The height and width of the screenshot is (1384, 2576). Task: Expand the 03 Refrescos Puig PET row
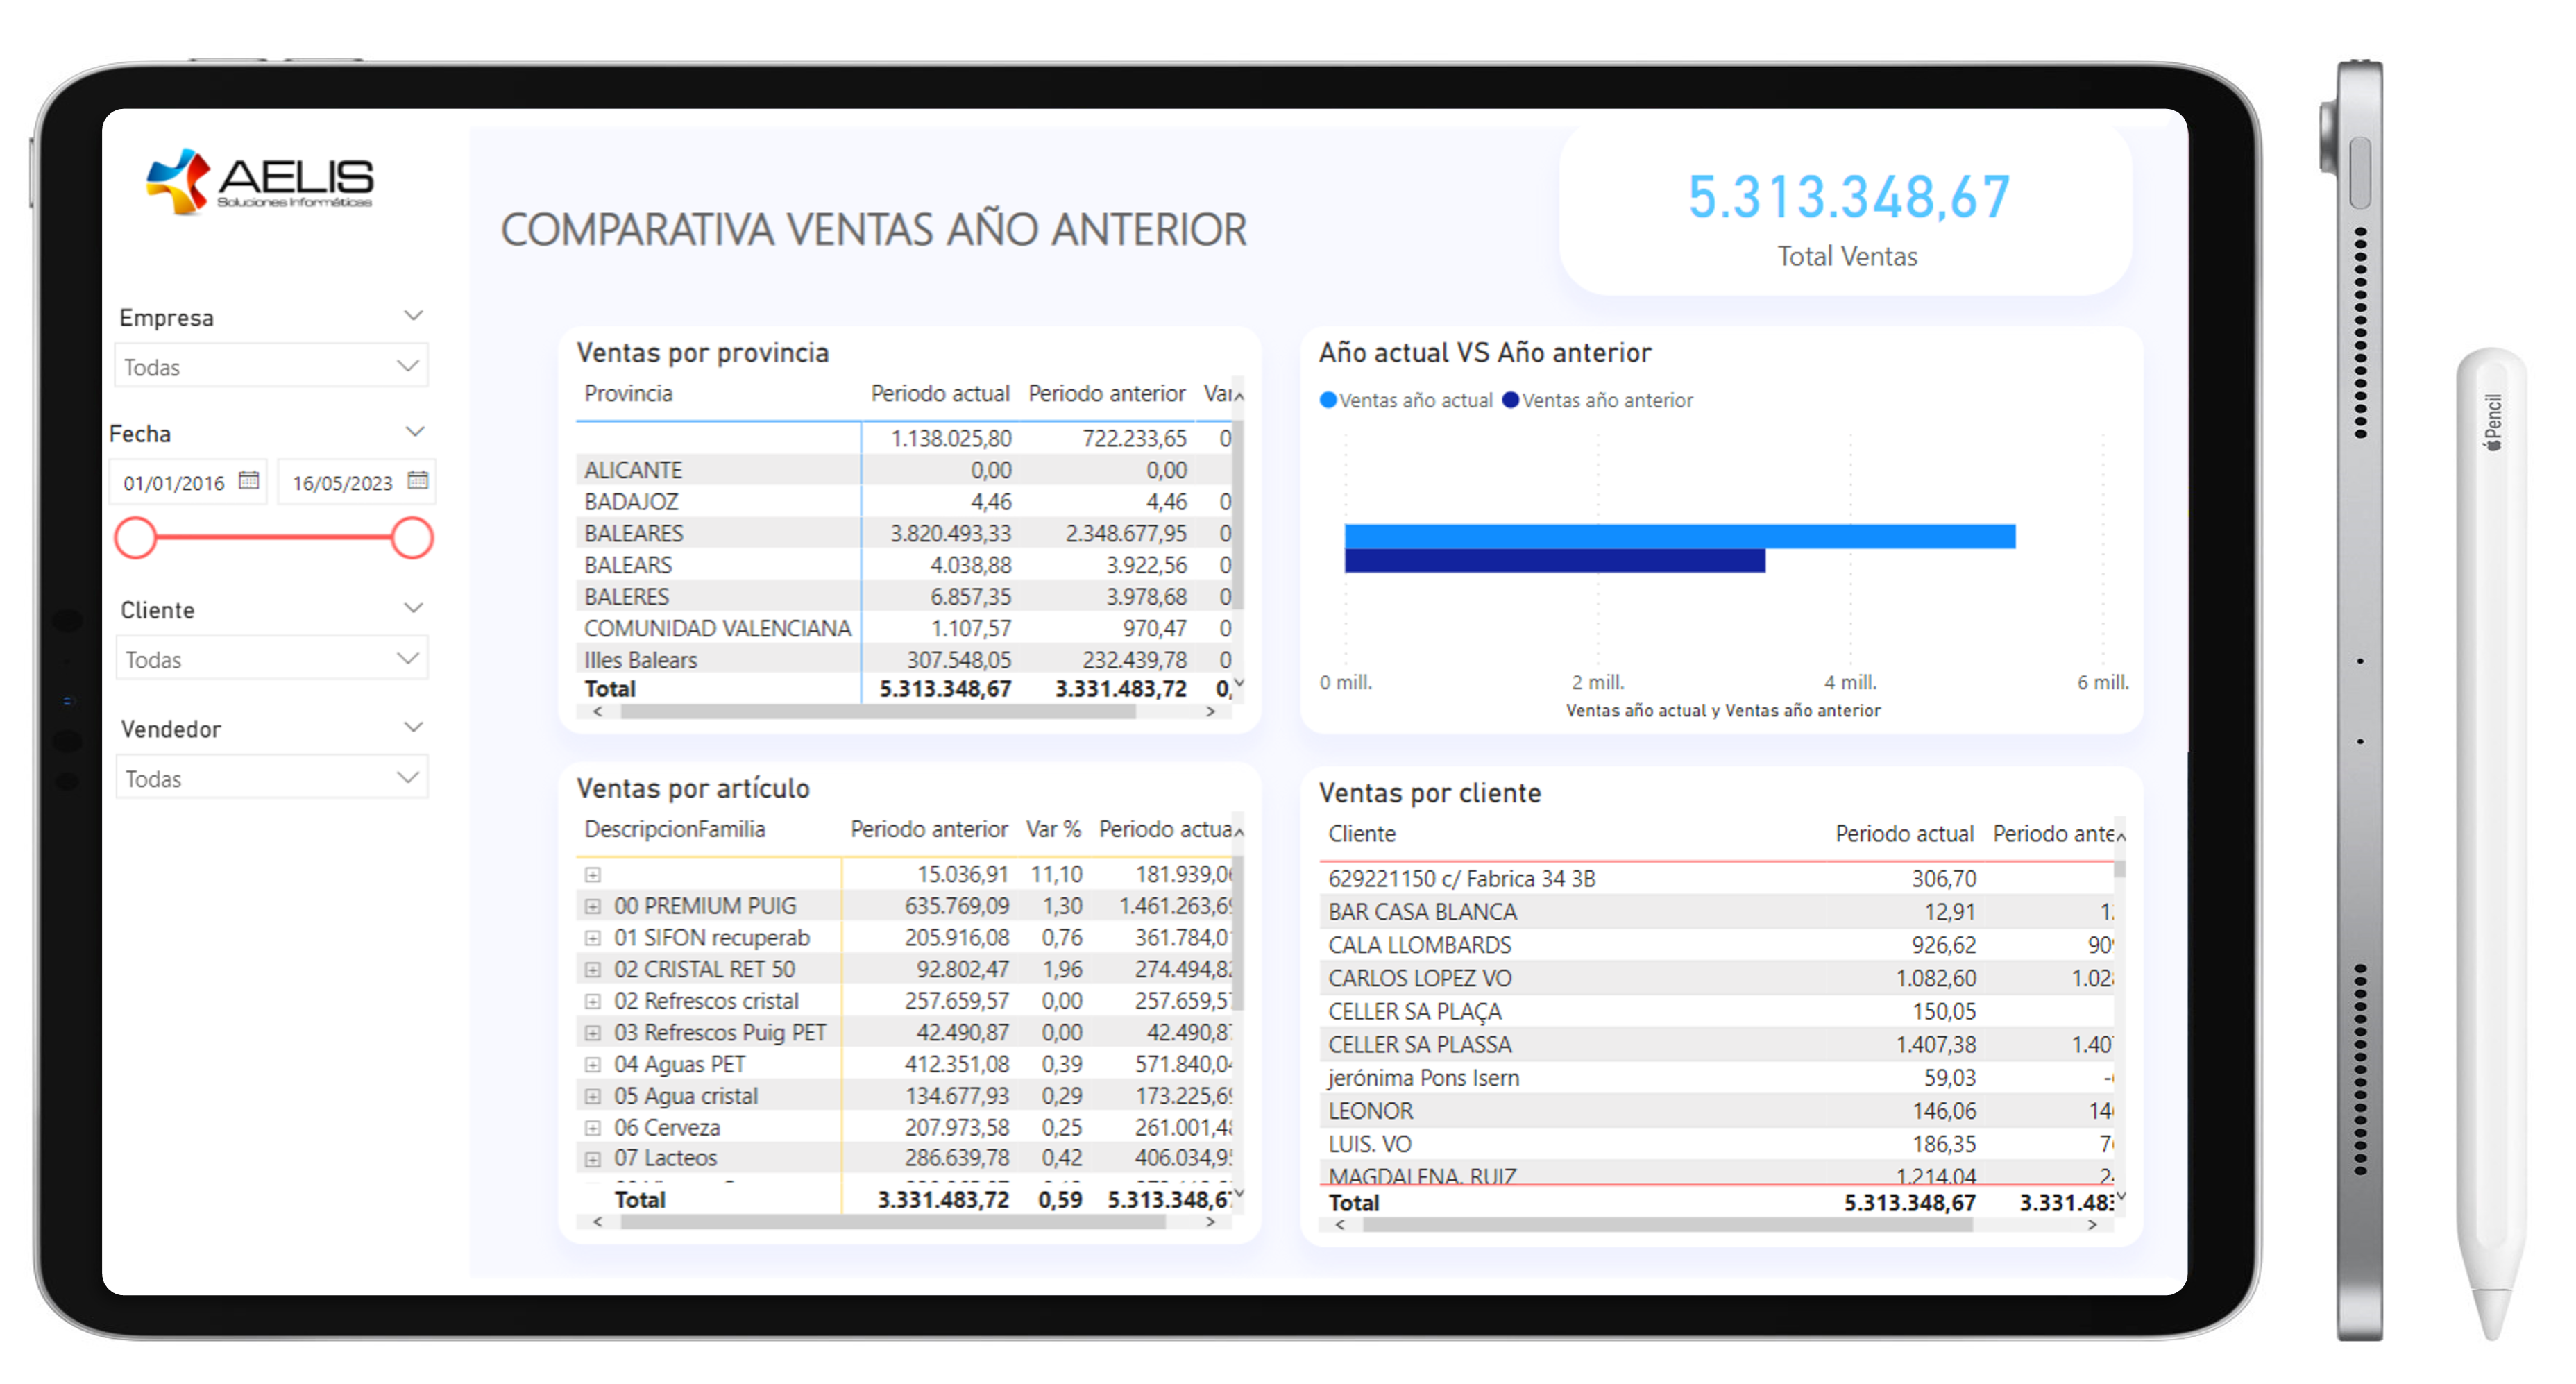click(593, 1033)
